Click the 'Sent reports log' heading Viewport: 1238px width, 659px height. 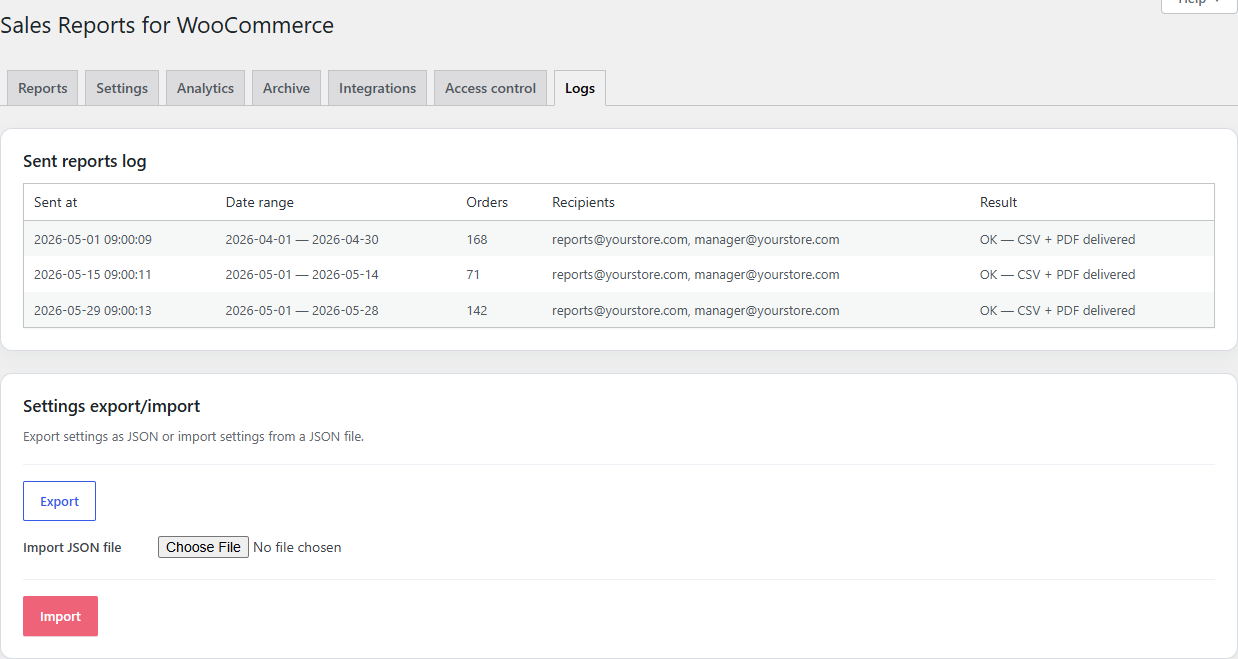85,161
